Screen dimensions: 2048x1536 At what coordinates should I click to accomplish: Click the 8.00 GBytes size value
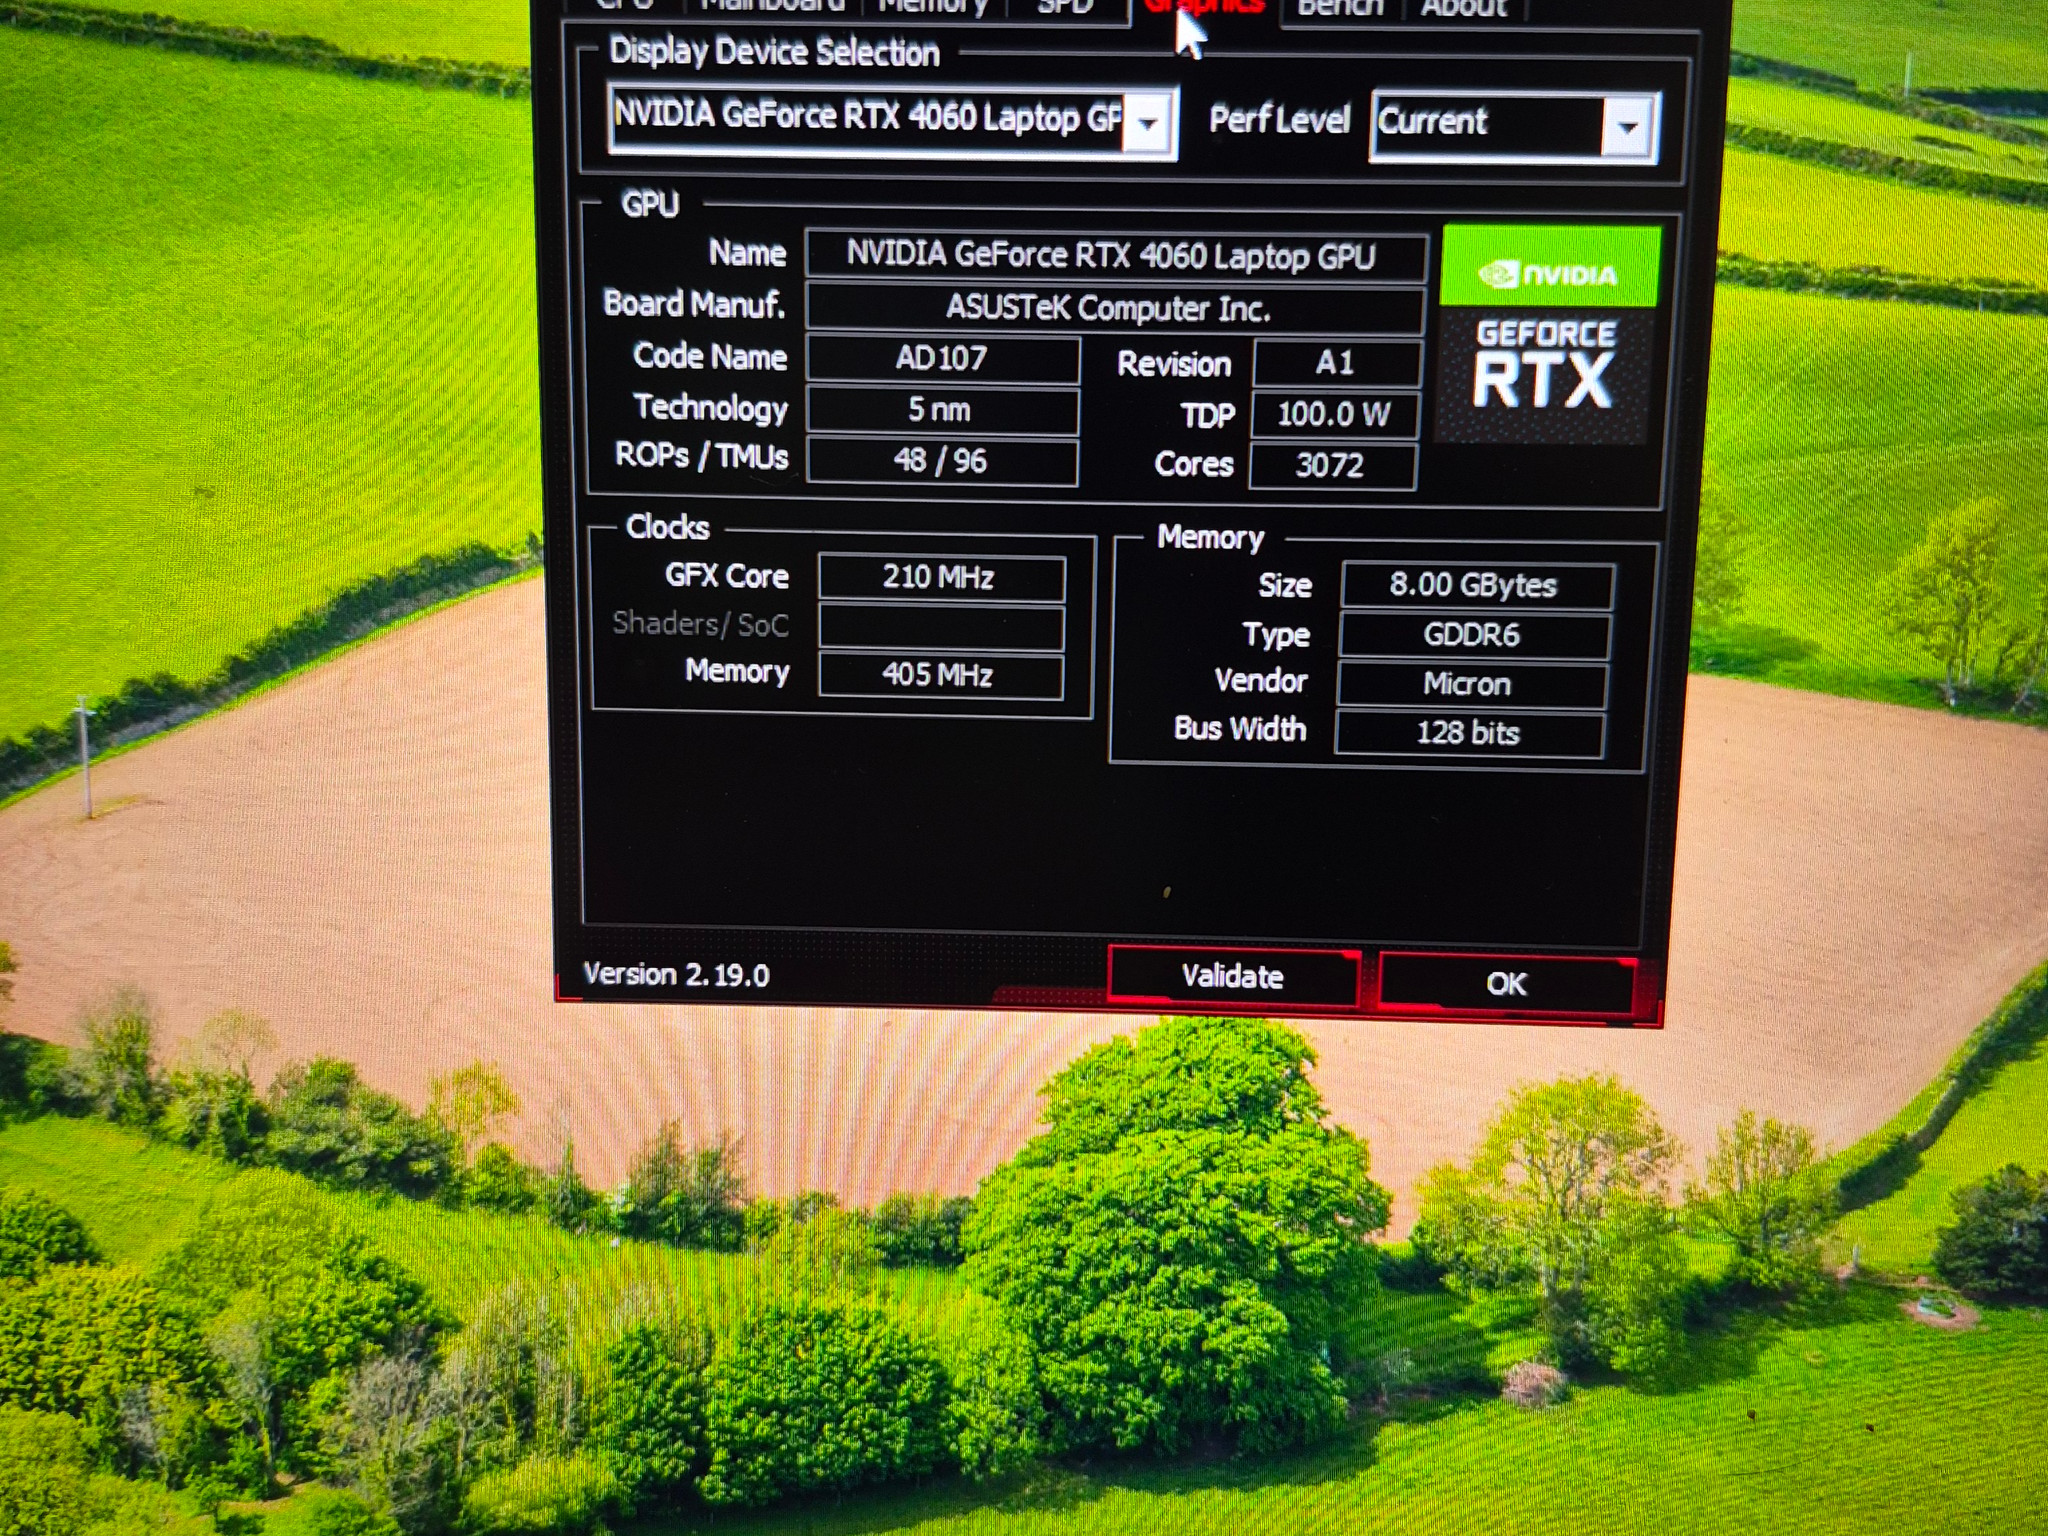coord(1476,585)
